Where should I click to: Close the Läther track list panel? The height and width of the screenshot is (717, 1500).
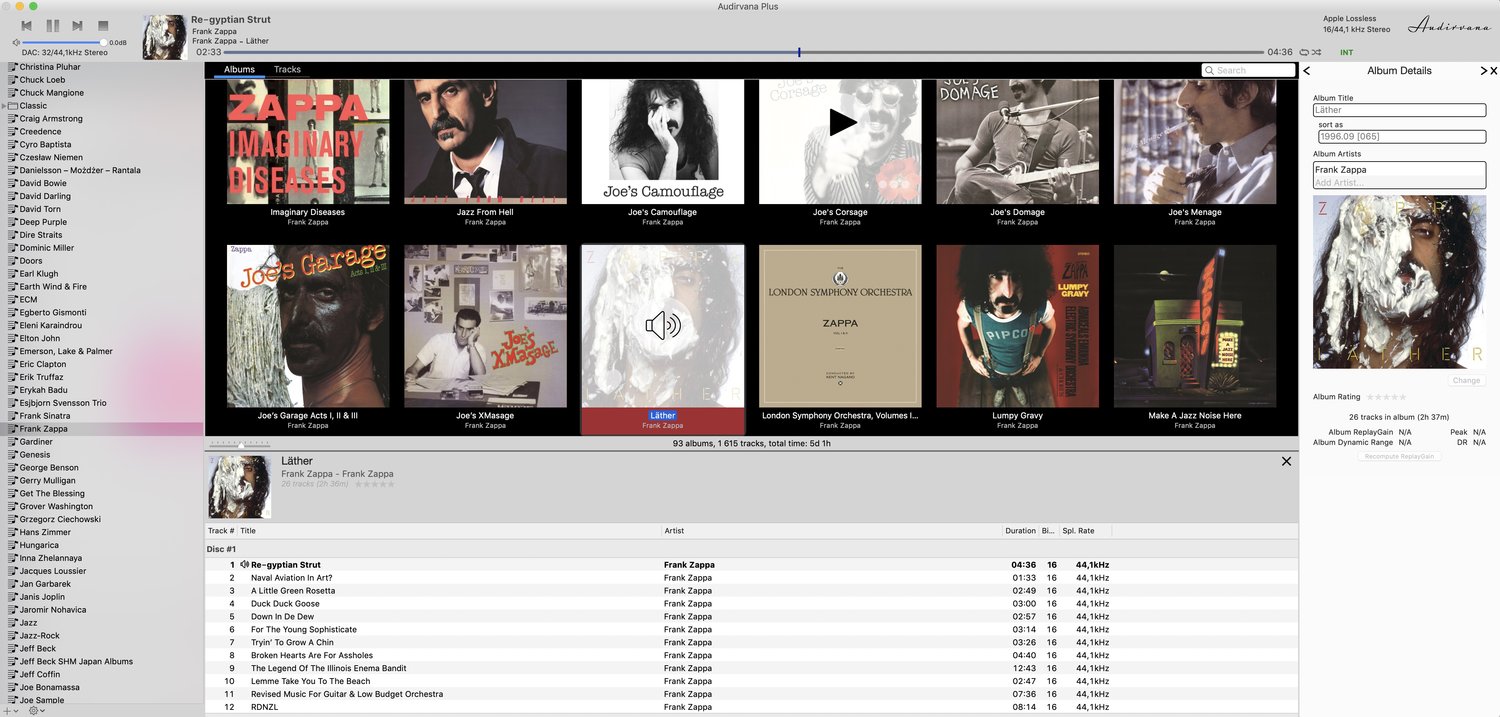coord(1286,461)
